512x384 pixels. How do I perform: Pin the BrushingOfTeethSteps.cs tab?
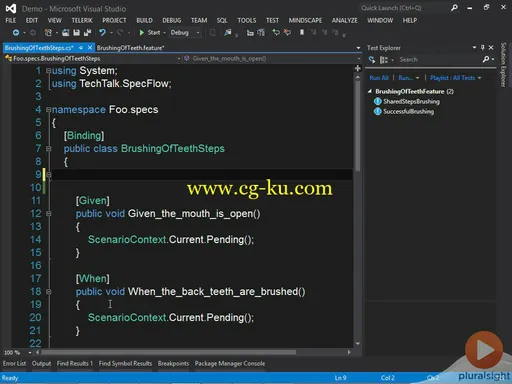pos(81,48)
